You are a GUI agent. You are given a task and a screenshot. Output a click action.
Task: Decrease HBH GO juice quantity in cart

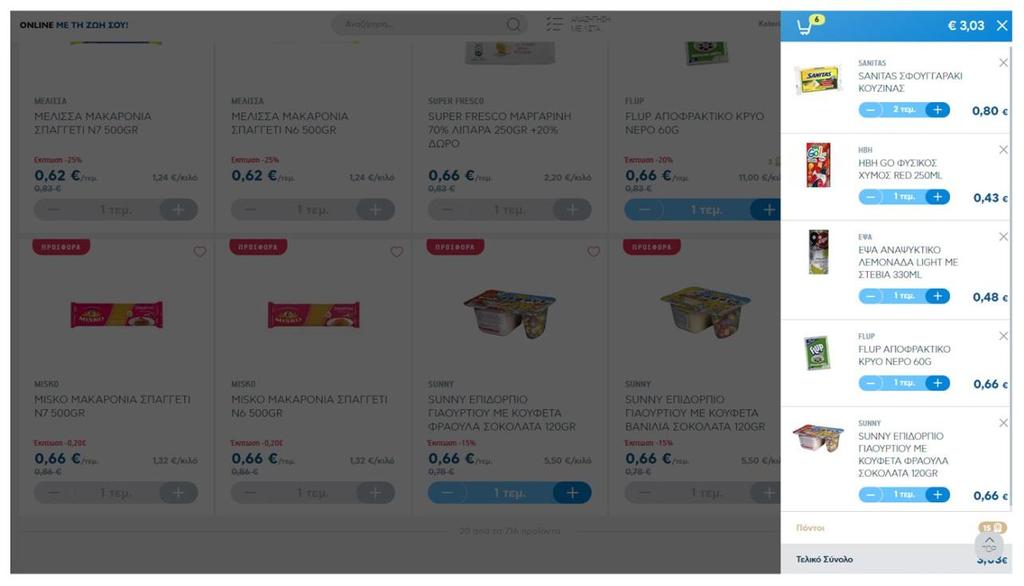click(871, 197)
